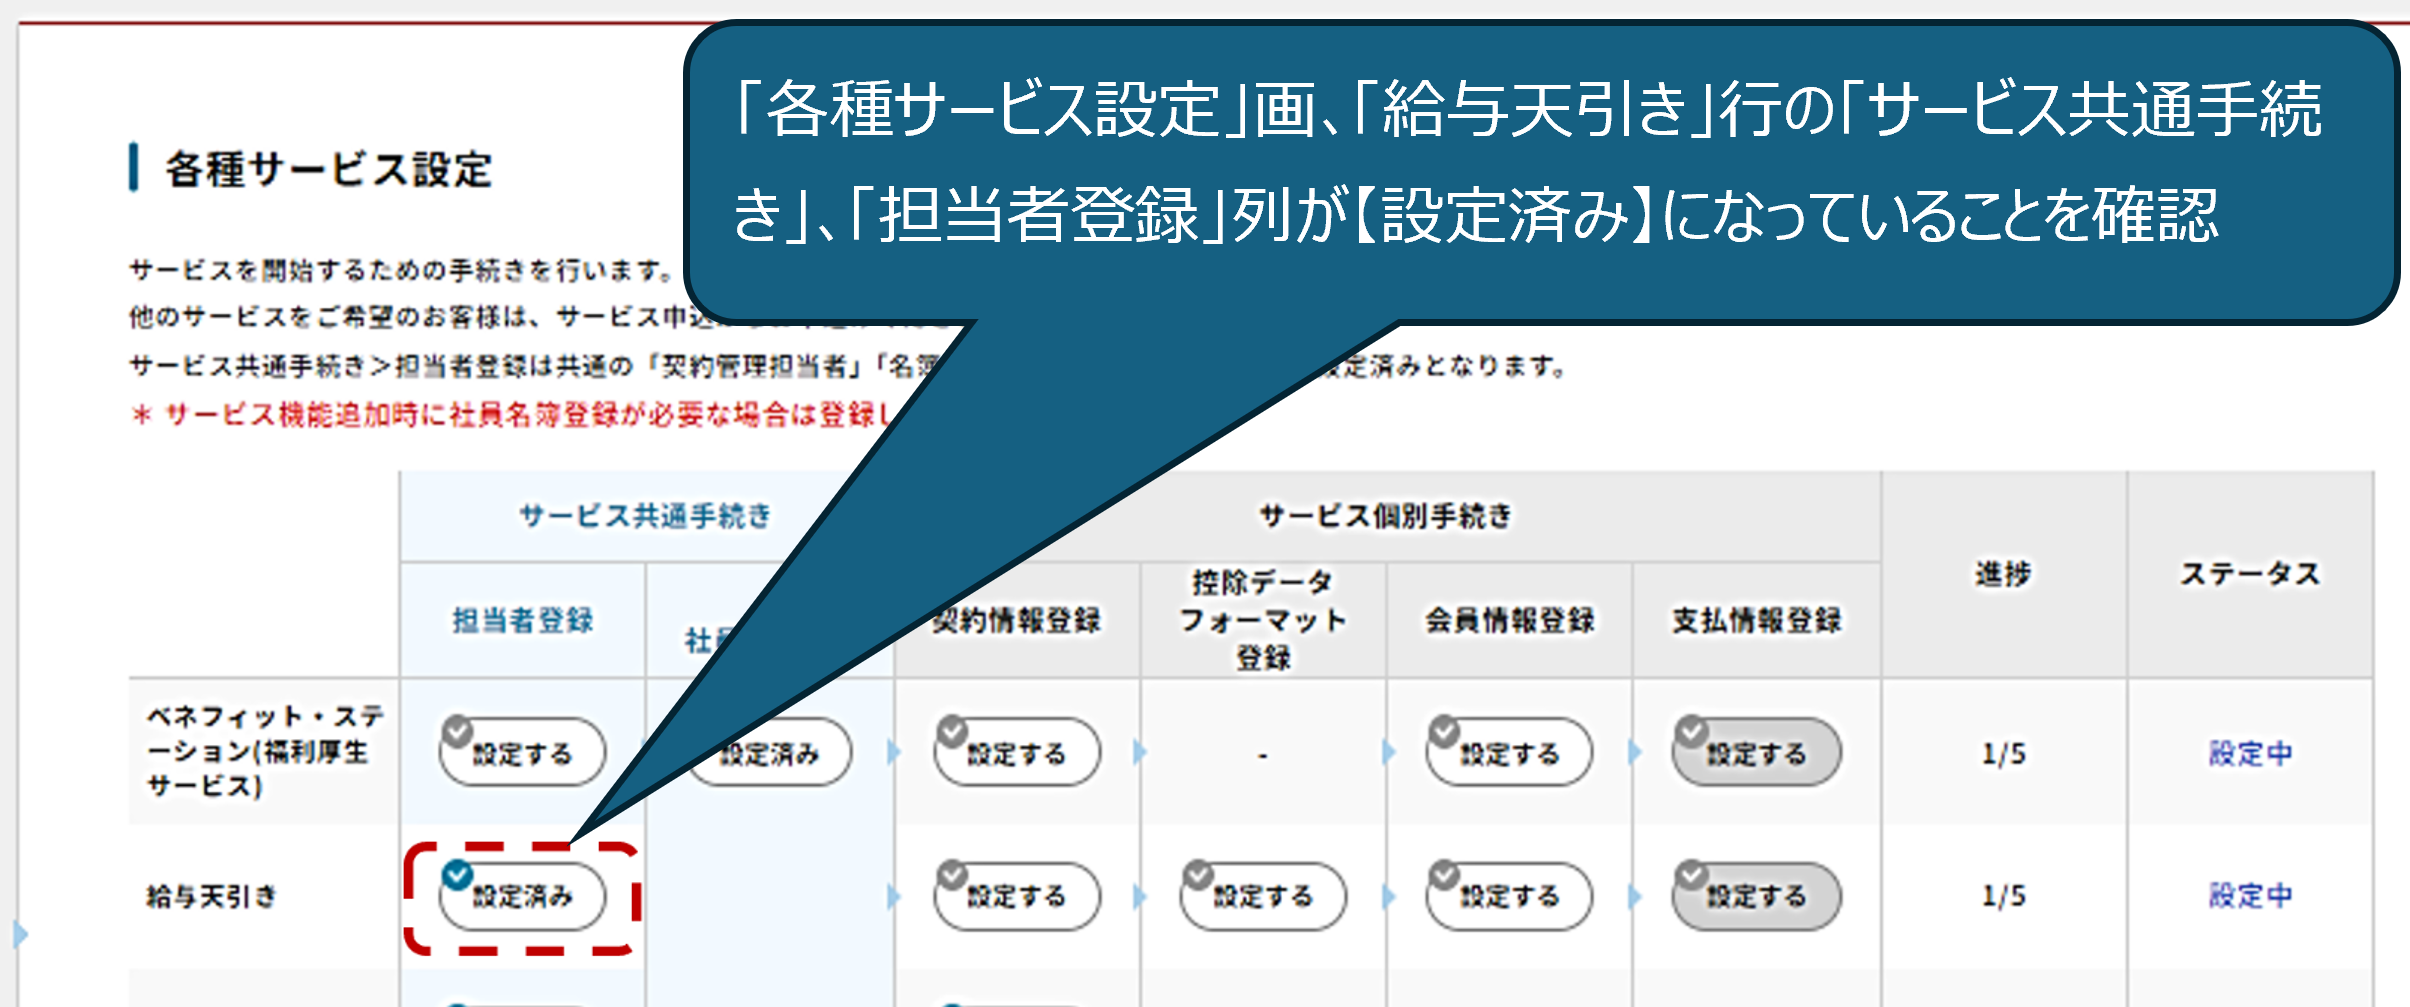Click check icon on 給与天引き 支払情報登録

1691,875
